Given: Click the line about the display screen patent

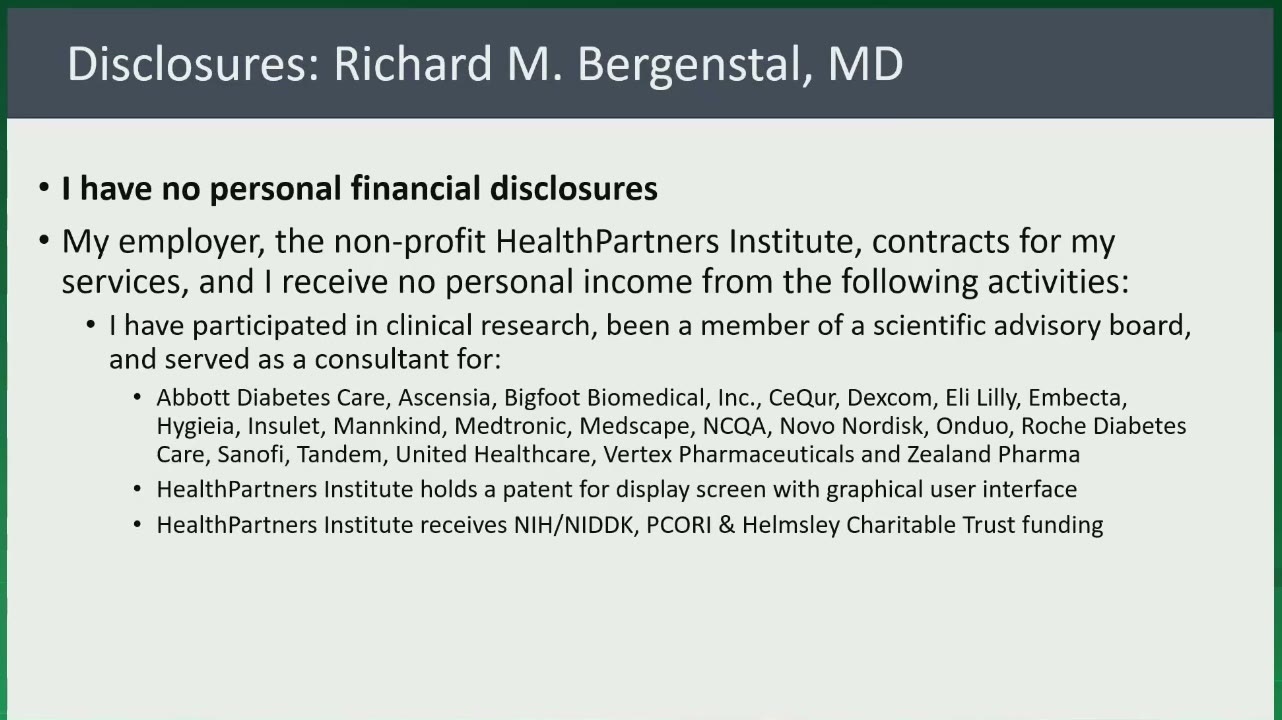Looking at the screenshot, I should (x=616, y=490).
